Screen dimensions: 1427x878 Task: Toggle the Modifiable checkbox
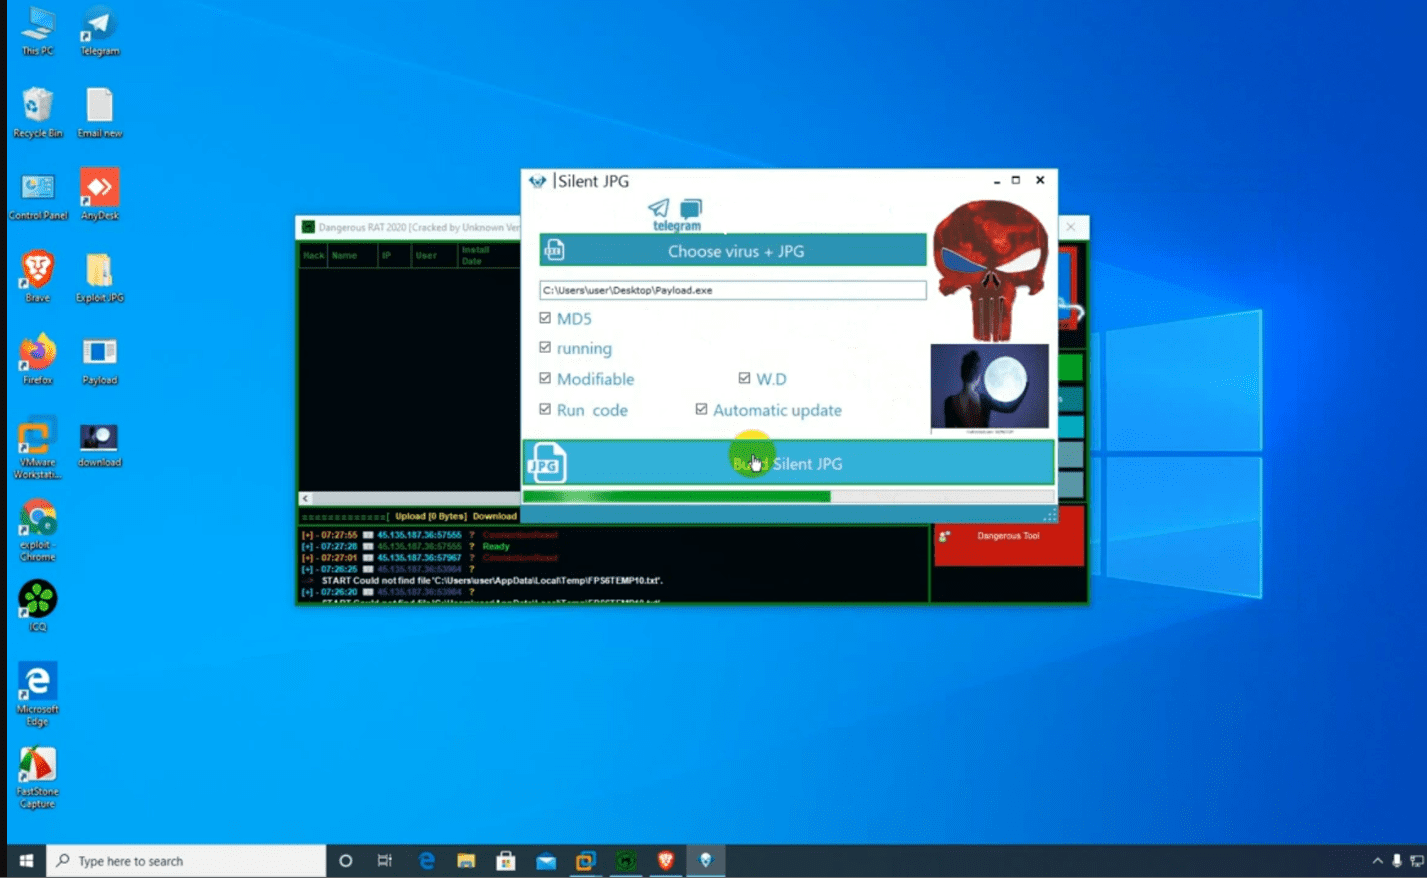pos(545,379)
